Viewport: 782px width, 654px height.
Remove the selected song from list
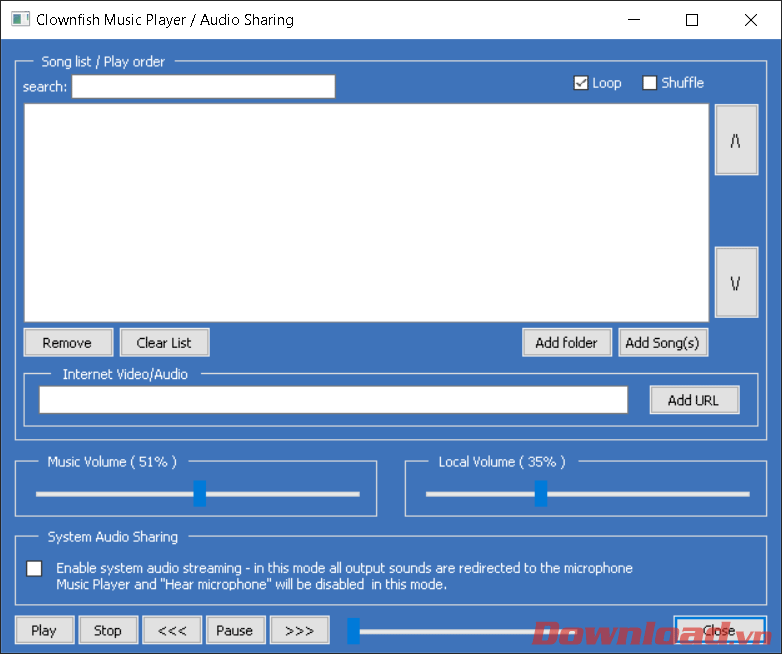(x=67, y=342)
